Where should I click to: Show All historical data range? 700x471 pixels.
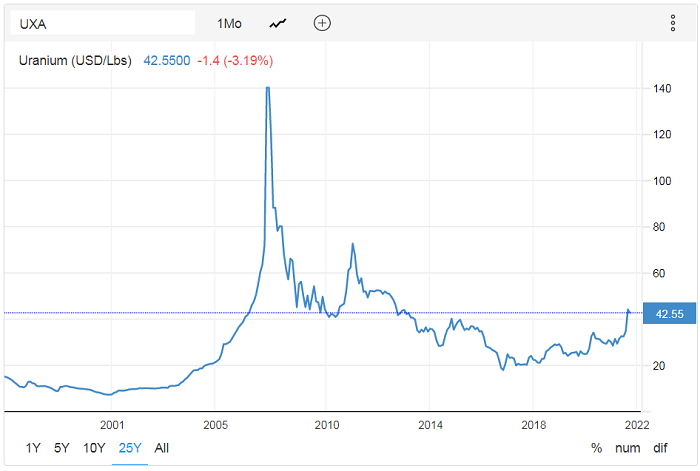click(162, 448)
